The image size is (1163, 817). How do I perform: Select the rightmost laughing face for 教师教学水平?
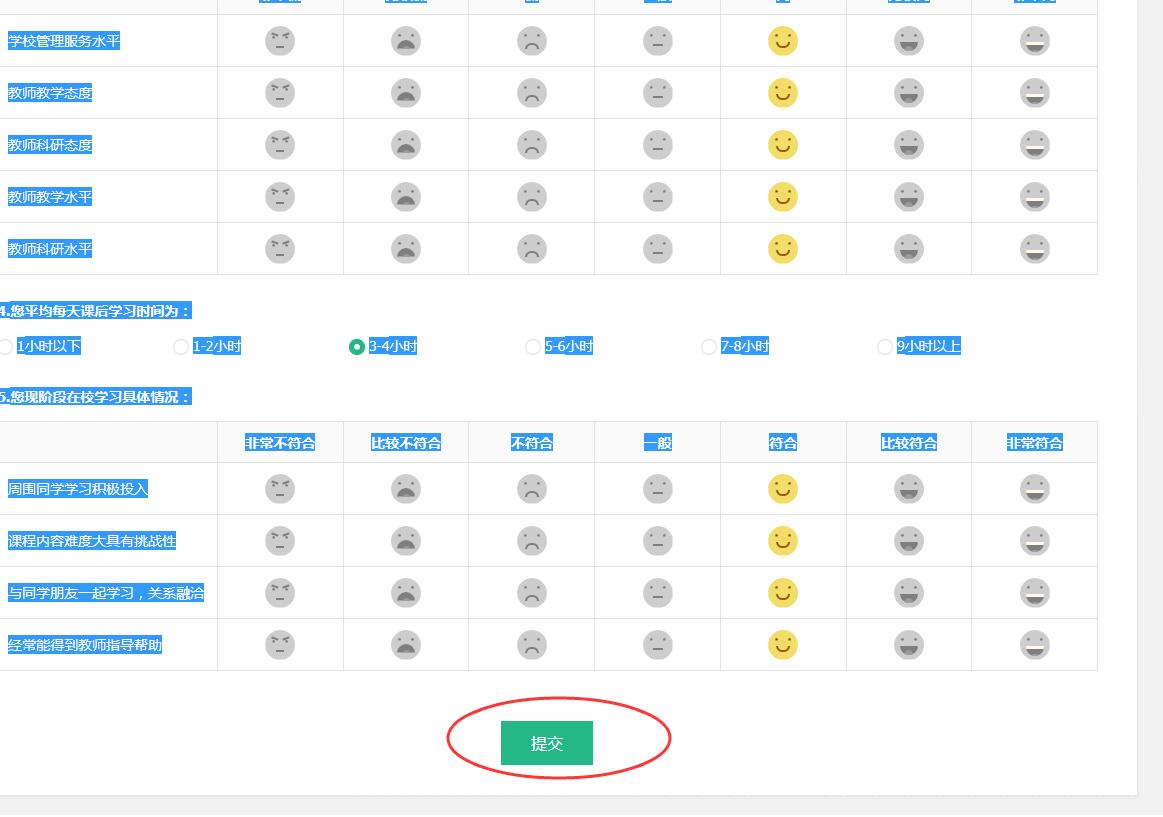click(1034, 197)
